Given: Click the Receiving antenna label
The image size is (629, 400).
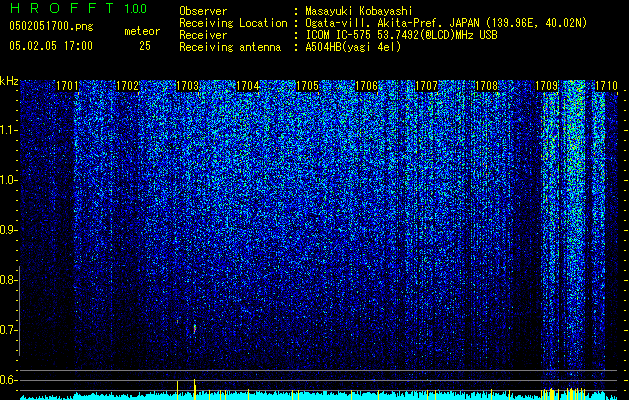Looking at the screenshot, I should coord(230,47).
